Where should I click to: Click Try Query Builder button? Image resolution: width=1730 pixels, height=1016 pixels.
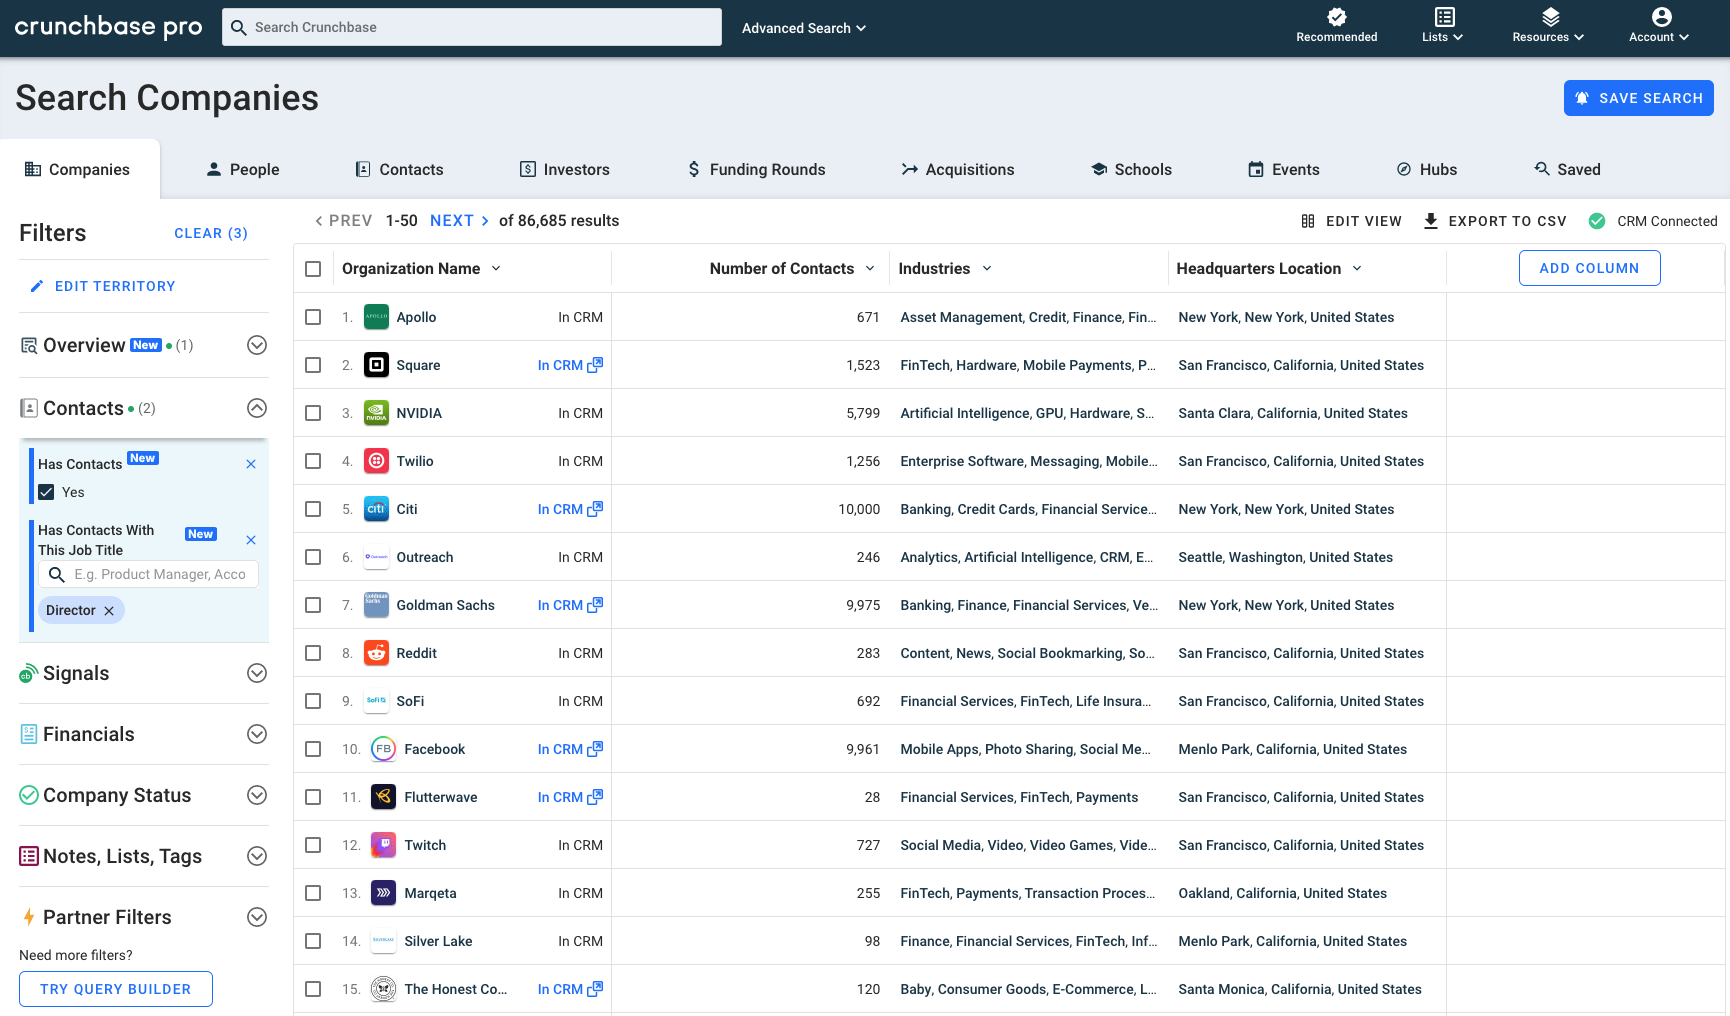pos(116,989)
